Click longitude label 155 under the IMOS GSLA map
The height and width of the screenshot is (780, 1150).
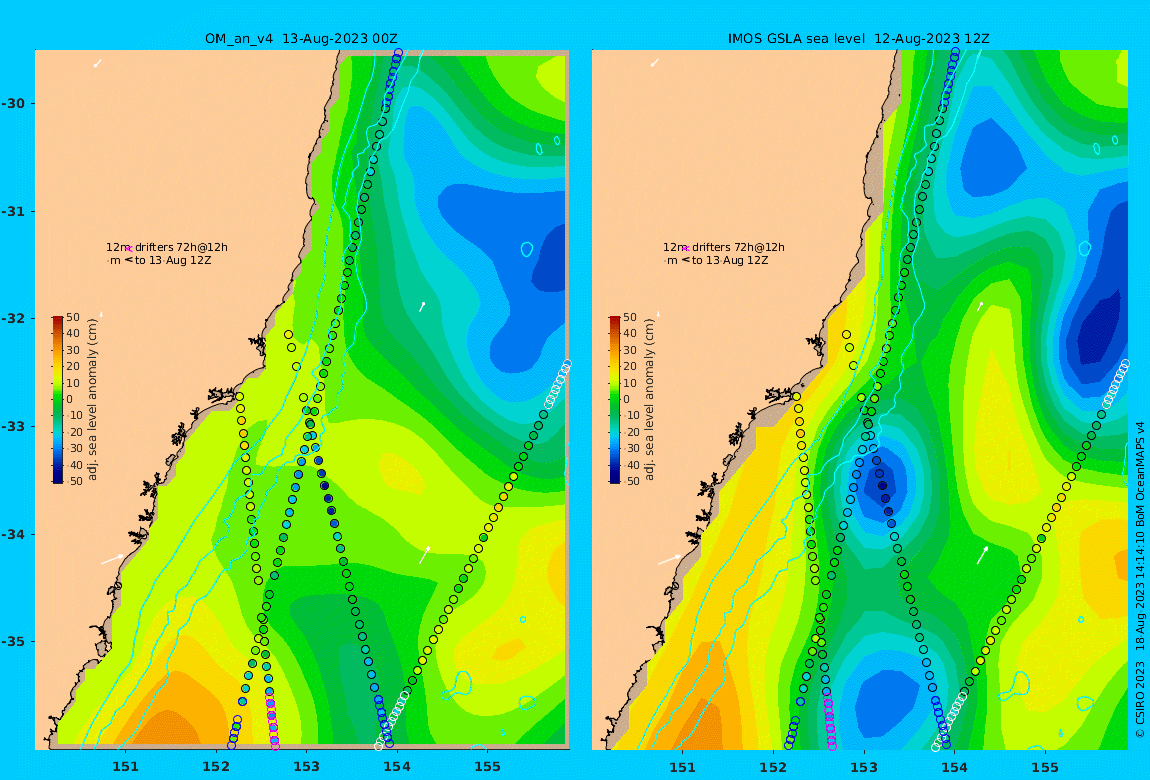1045,767
